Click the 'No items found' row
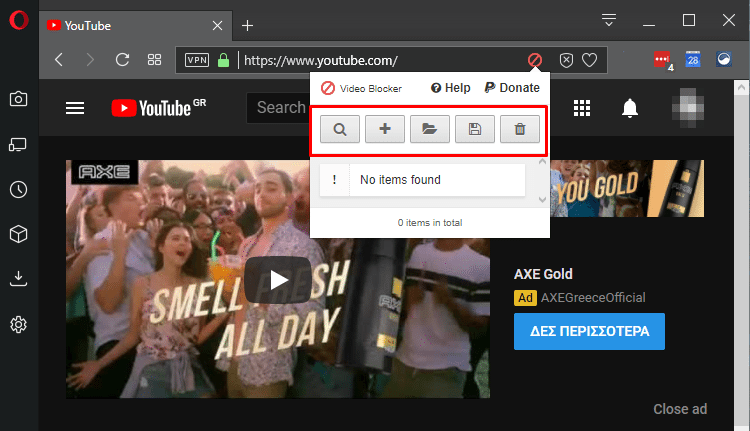Screen dimensions: 750x431 click(422, 180)
